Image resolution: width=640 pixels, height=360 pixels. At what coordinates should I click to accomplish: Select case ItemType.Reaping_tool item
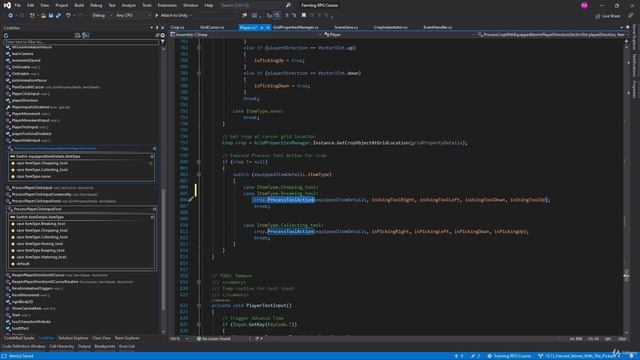[x=40, y=250]
